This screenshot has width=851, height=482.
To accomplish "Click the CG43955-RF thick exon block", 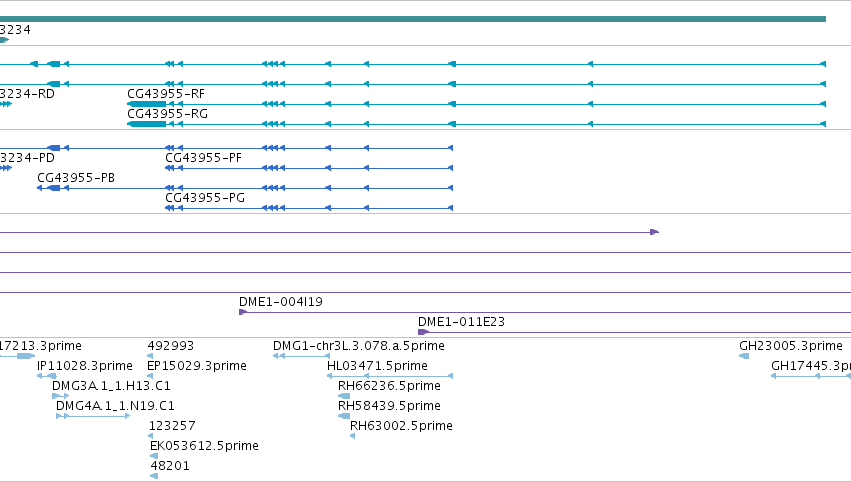I will [x=147, y=104].
